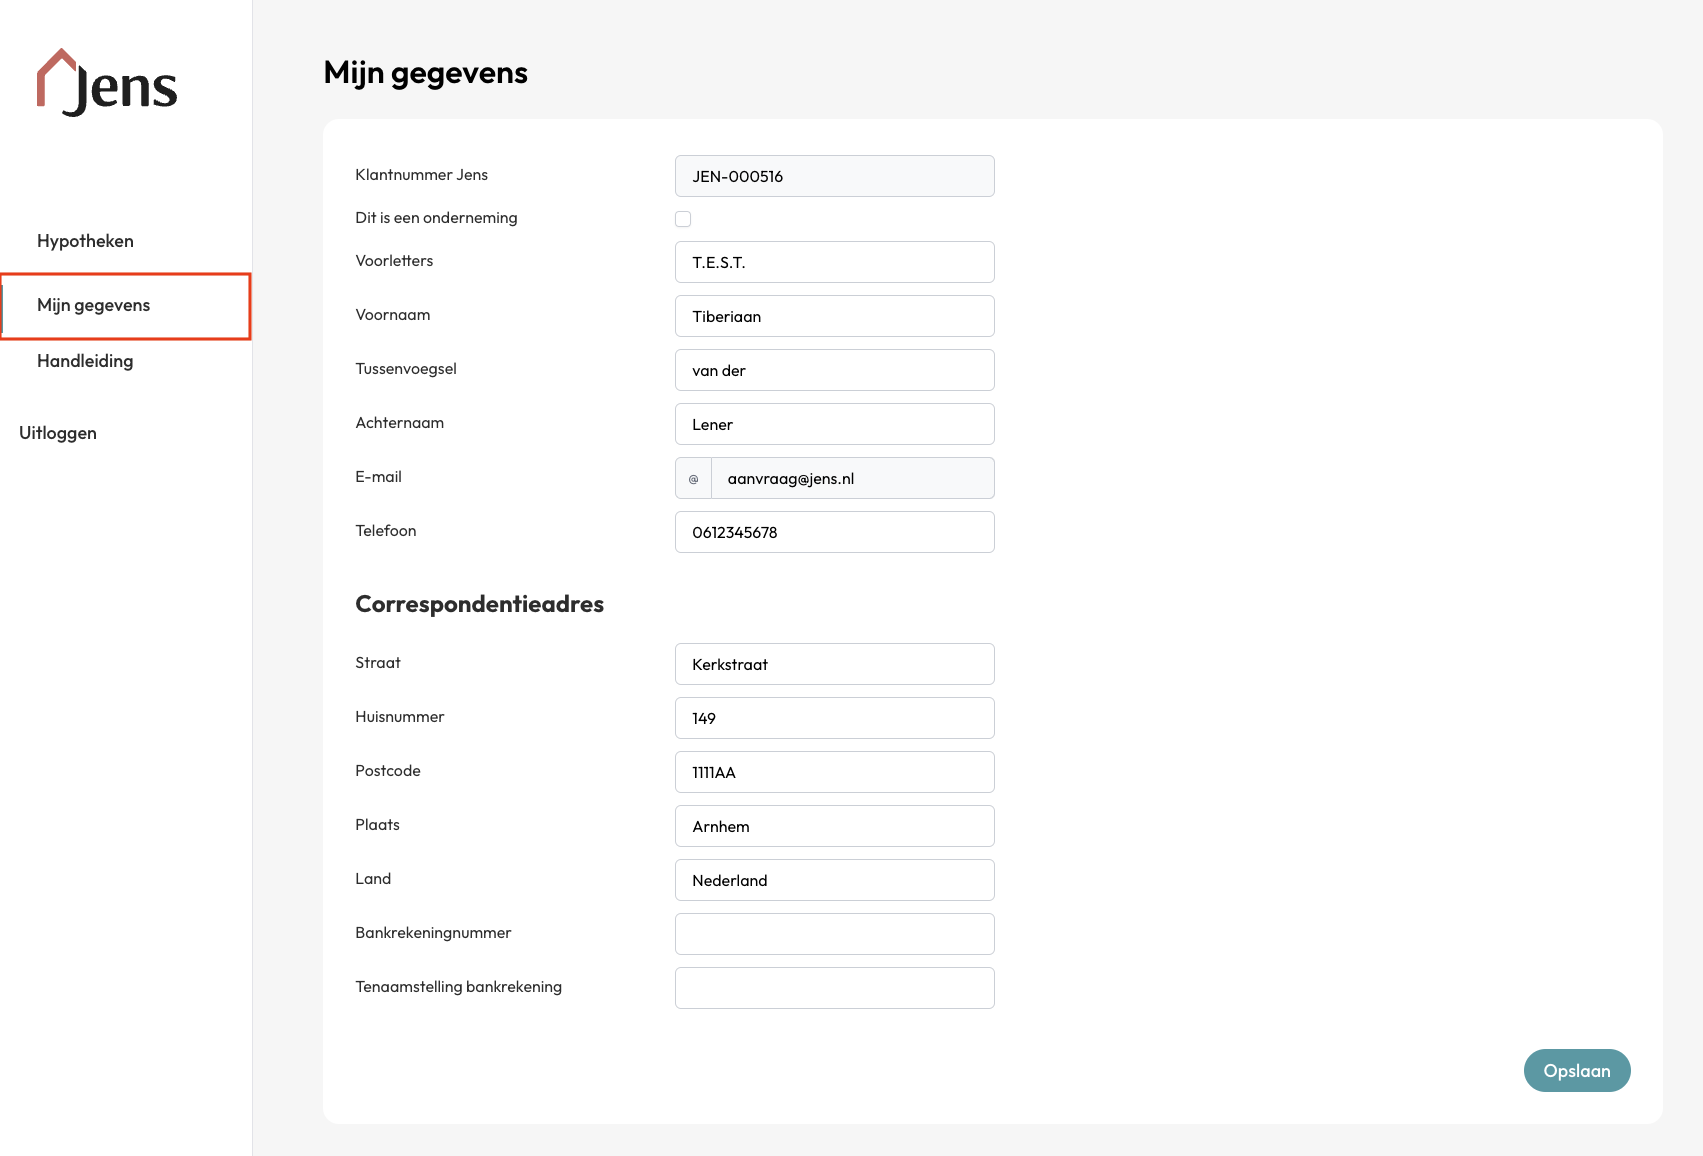Image resolution: width=1703 pixels, height=1156 pixels.
Task: Select Mijn gegevens in the sidebar
Action: point(94,305)
